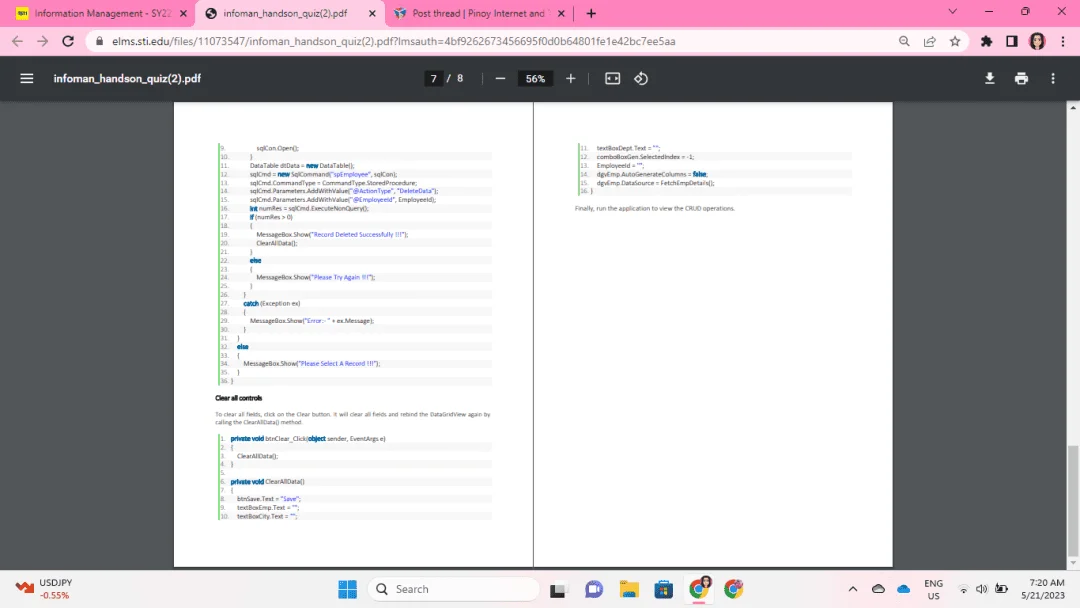
Task: Close the infoman_handson_quiz(2).pdf tab
Action: 372,13
